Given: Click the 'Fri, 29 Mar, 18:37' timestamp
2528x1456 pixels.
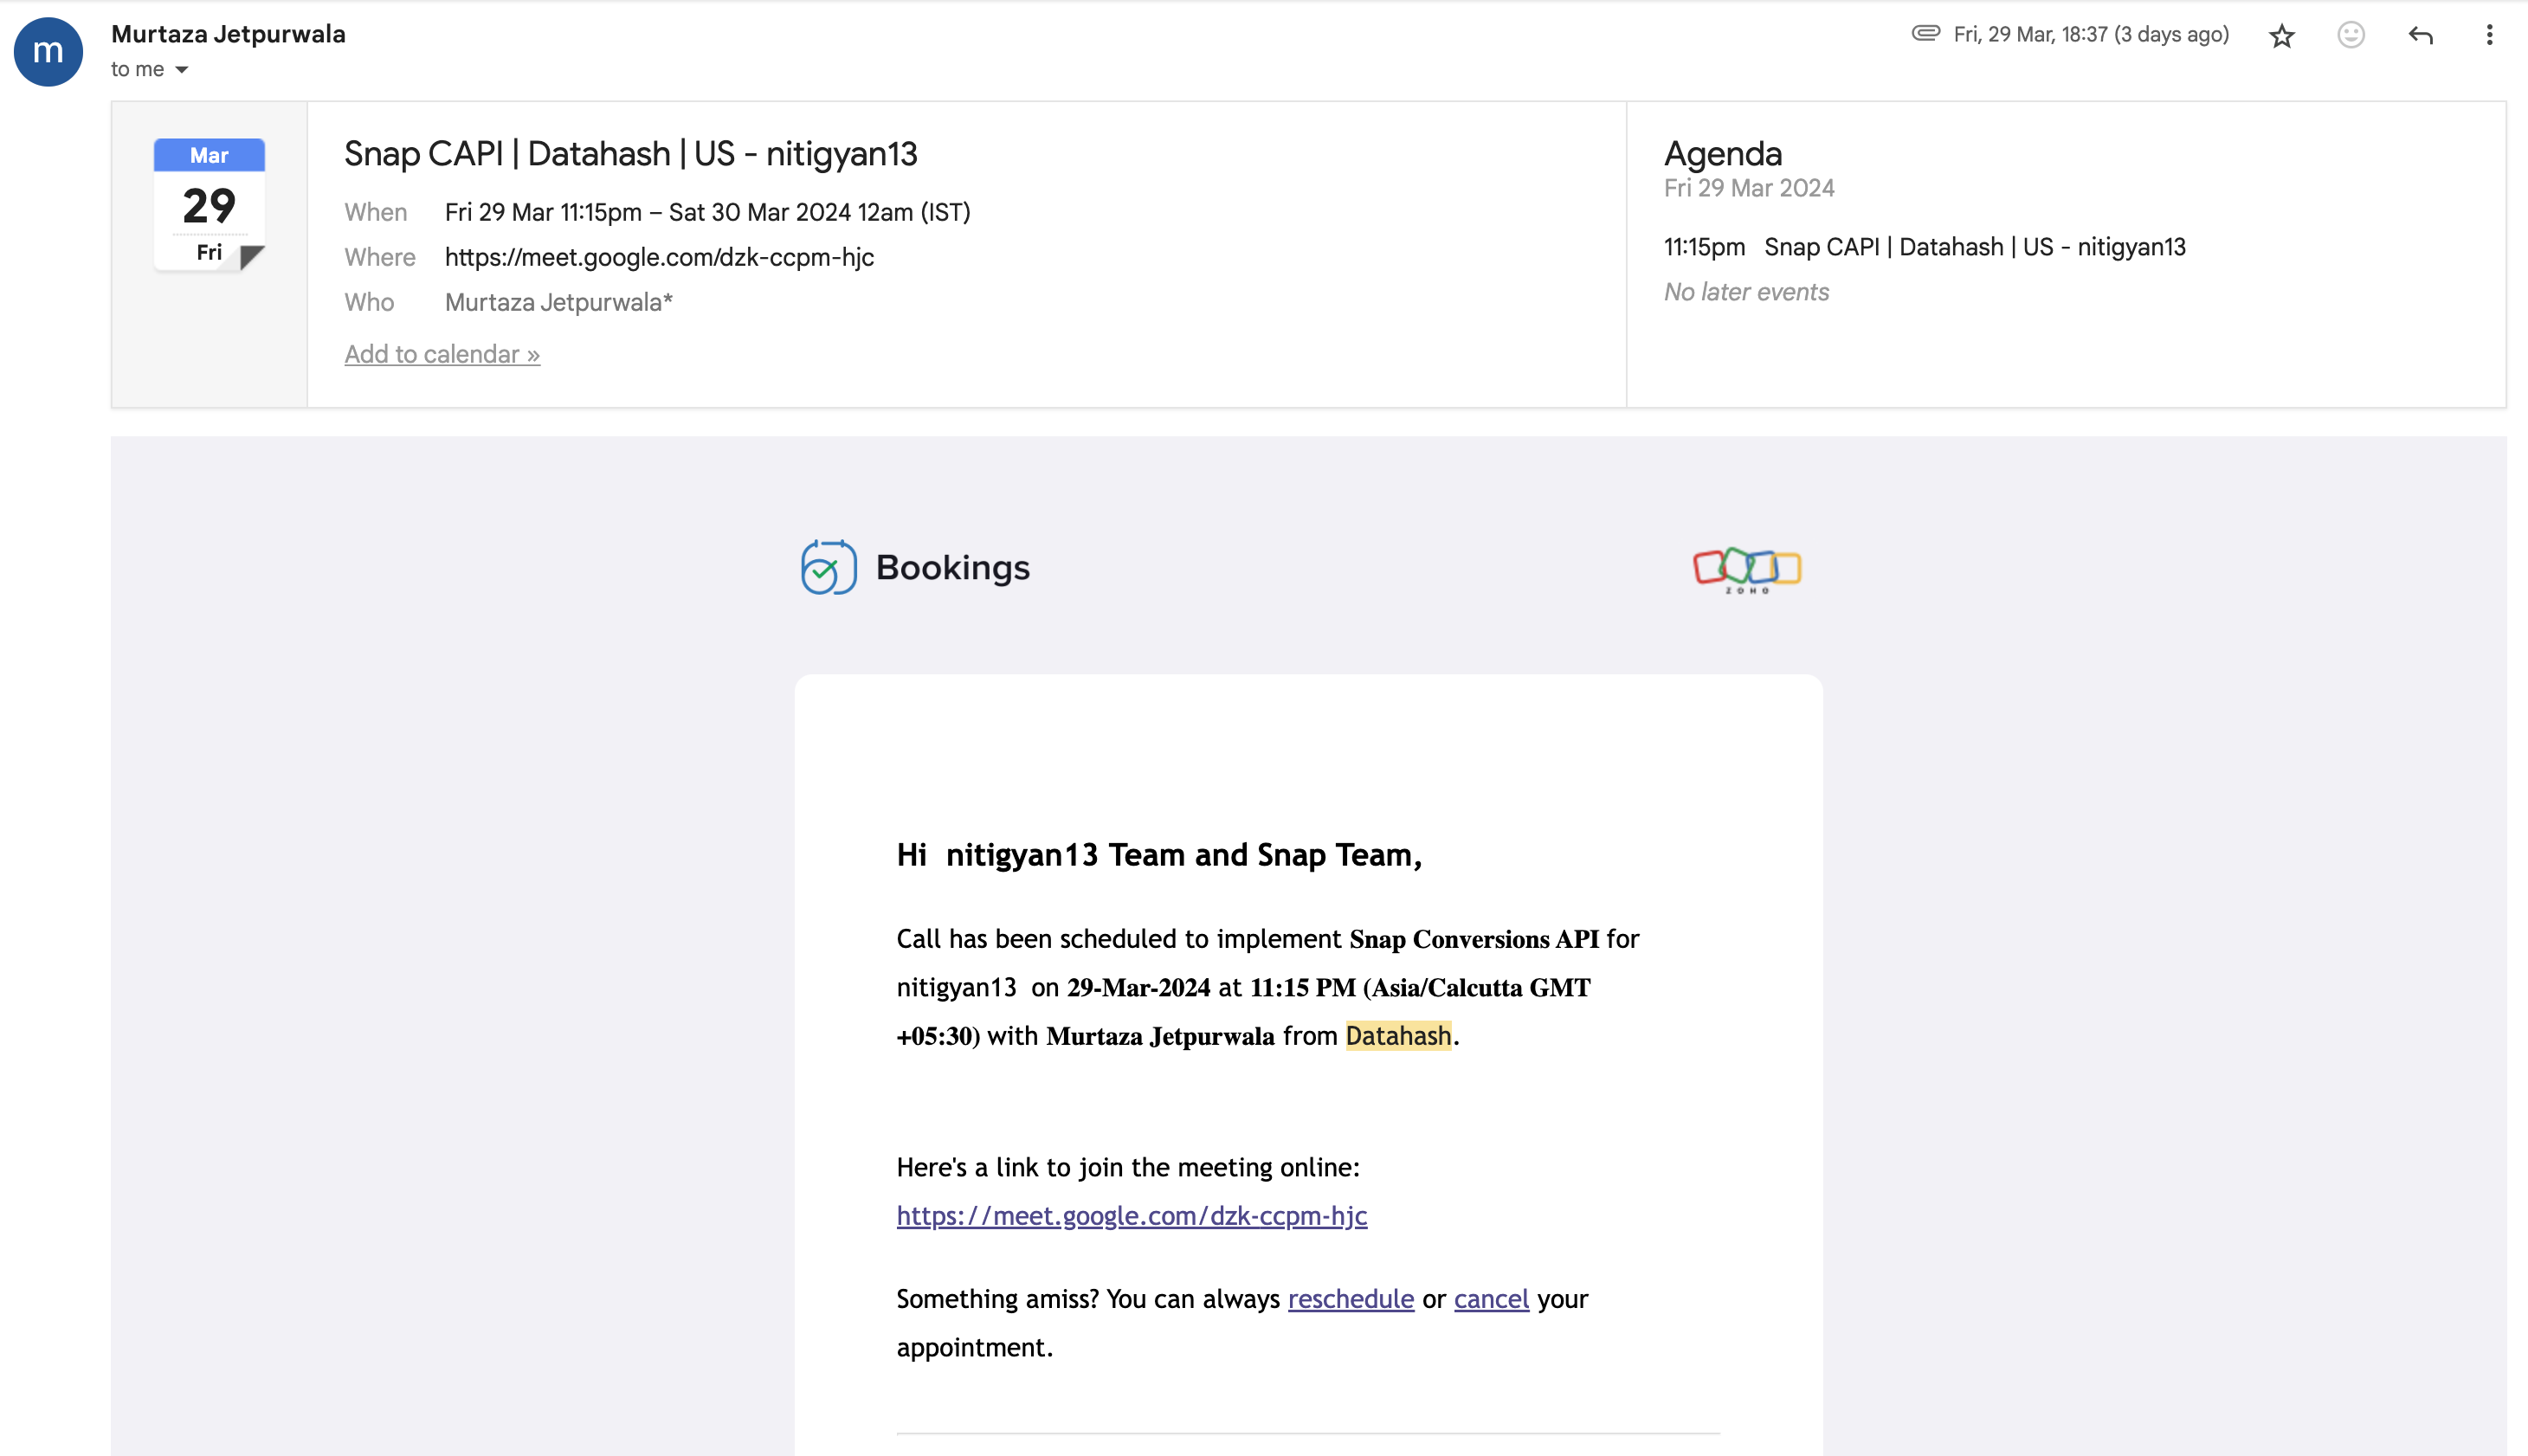Looking at the screenshot, I should pyautogui.click(x=2091, y=34).
